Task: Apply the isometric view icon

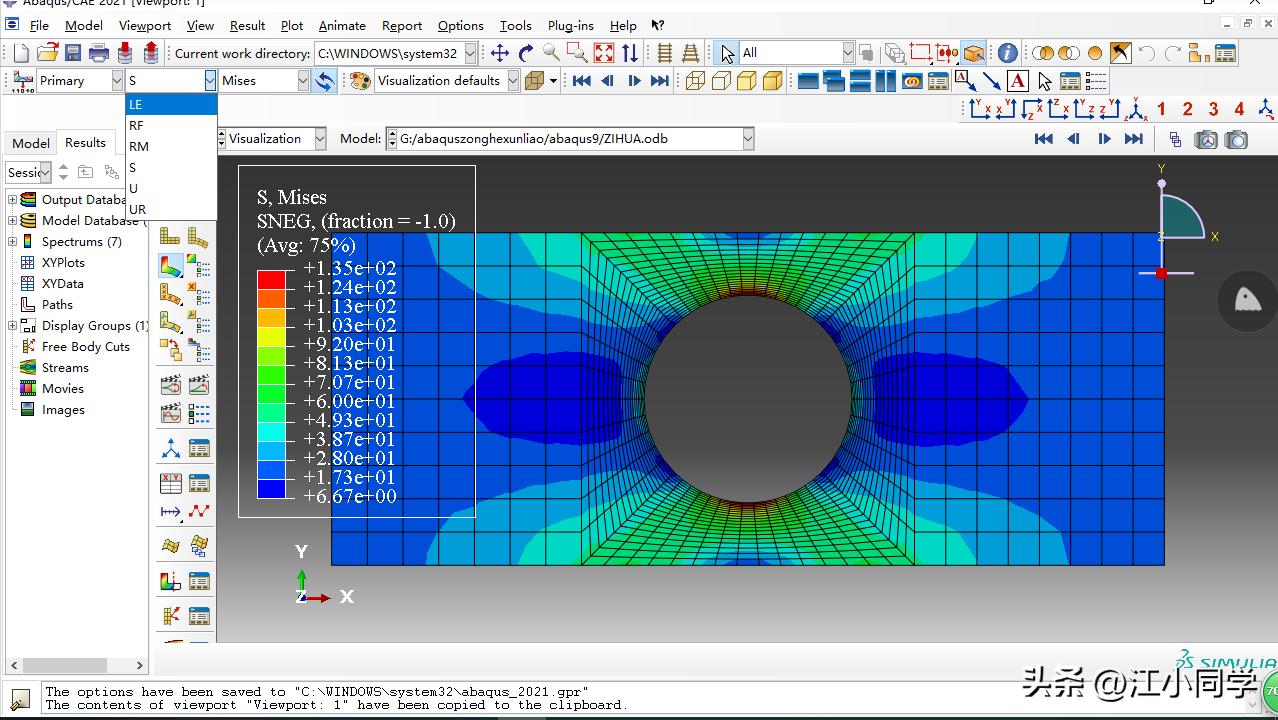Action: (1137, 109)
